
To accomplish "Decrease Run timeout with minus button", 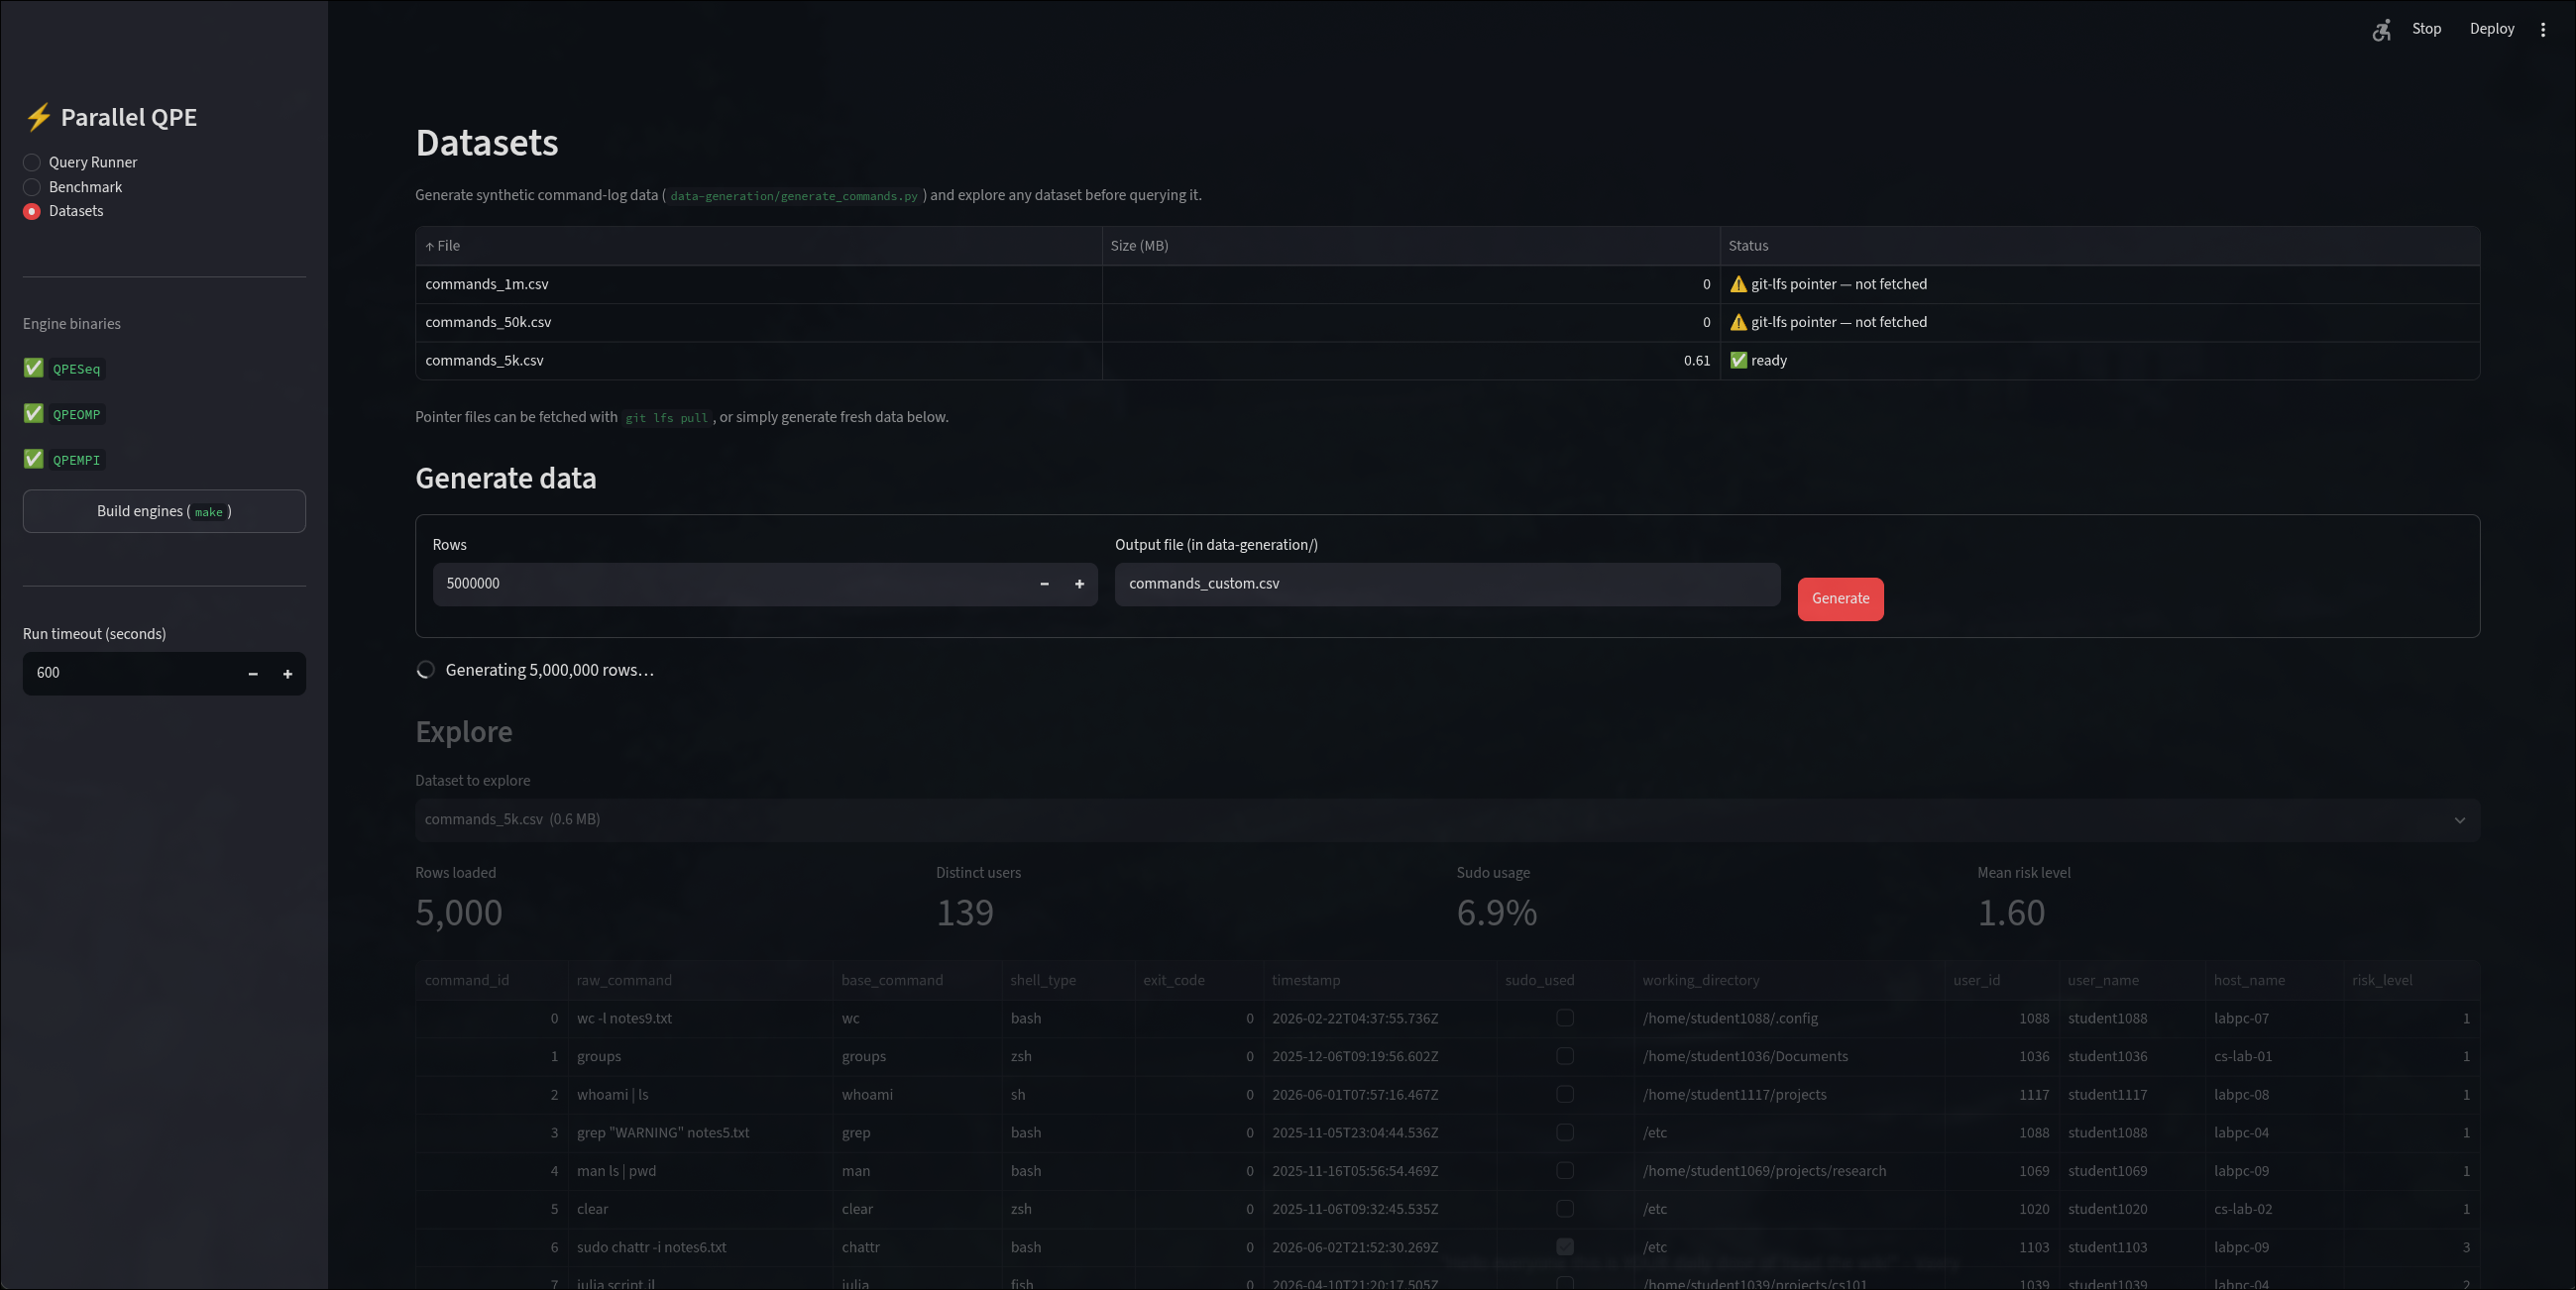I will (253, 673).
